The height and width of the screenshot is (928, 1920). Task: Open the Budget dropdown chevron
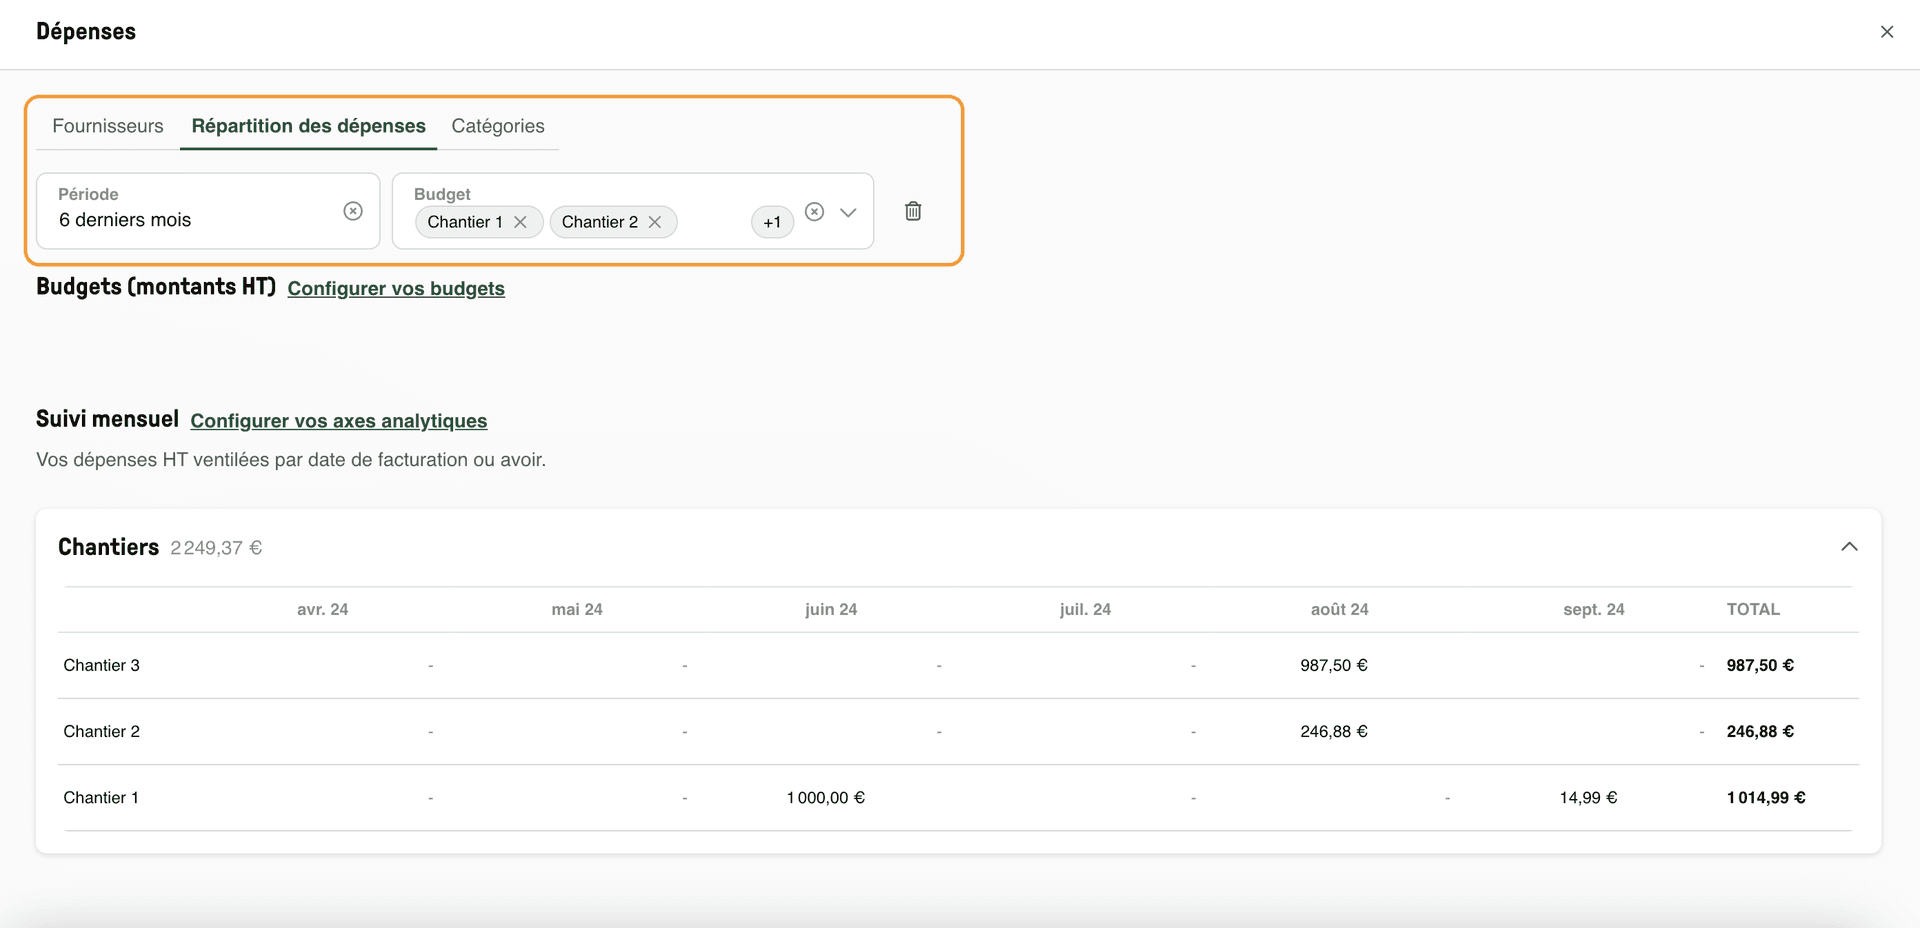848,212
